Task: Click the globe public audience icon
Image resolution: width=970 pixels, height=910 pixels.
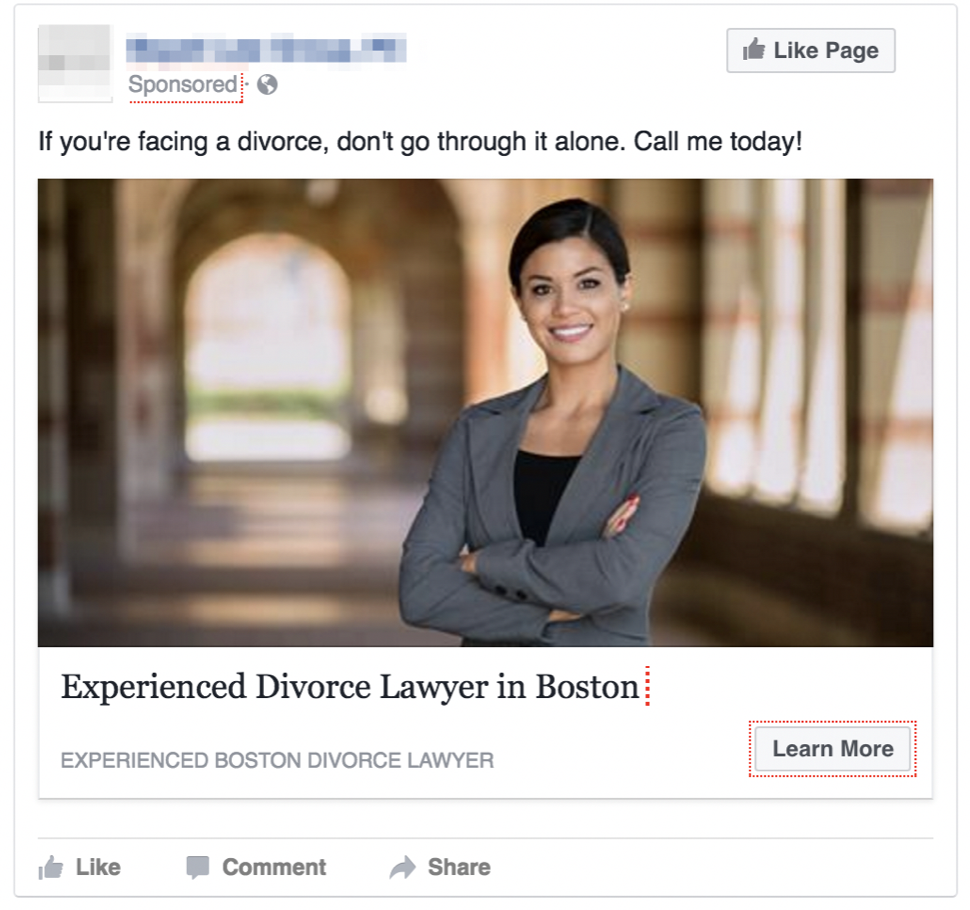Action: pyautogui.click(x=267, y=84)
